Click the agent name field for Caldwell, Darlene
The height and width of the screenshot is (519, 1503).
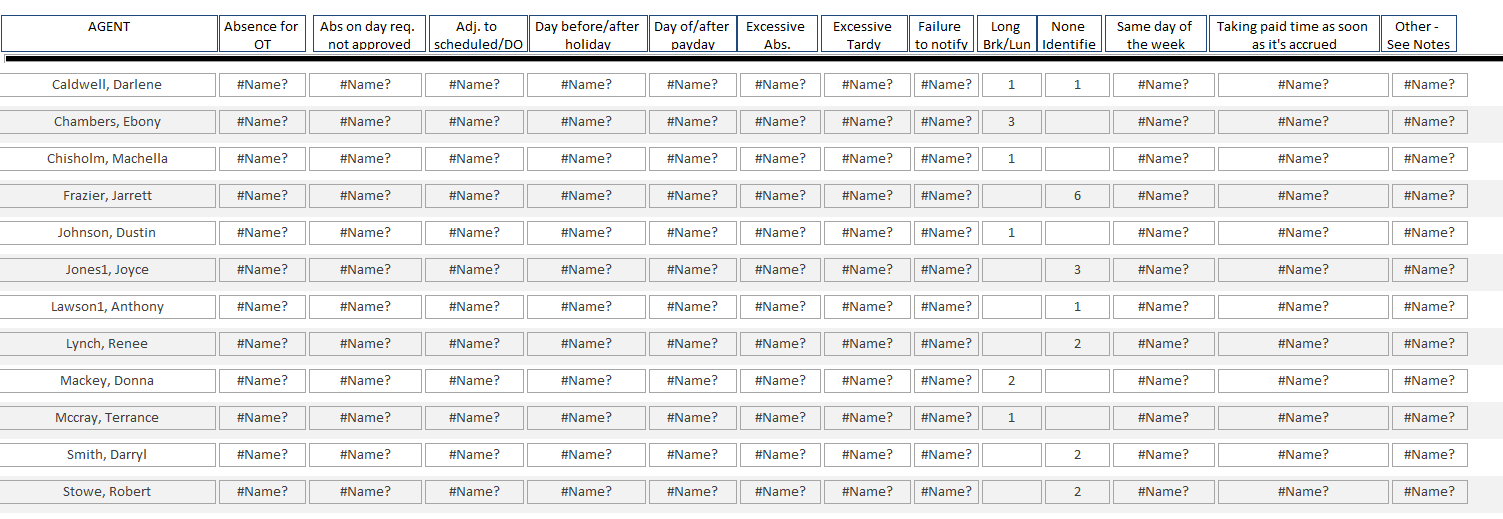tap(107, 85)
